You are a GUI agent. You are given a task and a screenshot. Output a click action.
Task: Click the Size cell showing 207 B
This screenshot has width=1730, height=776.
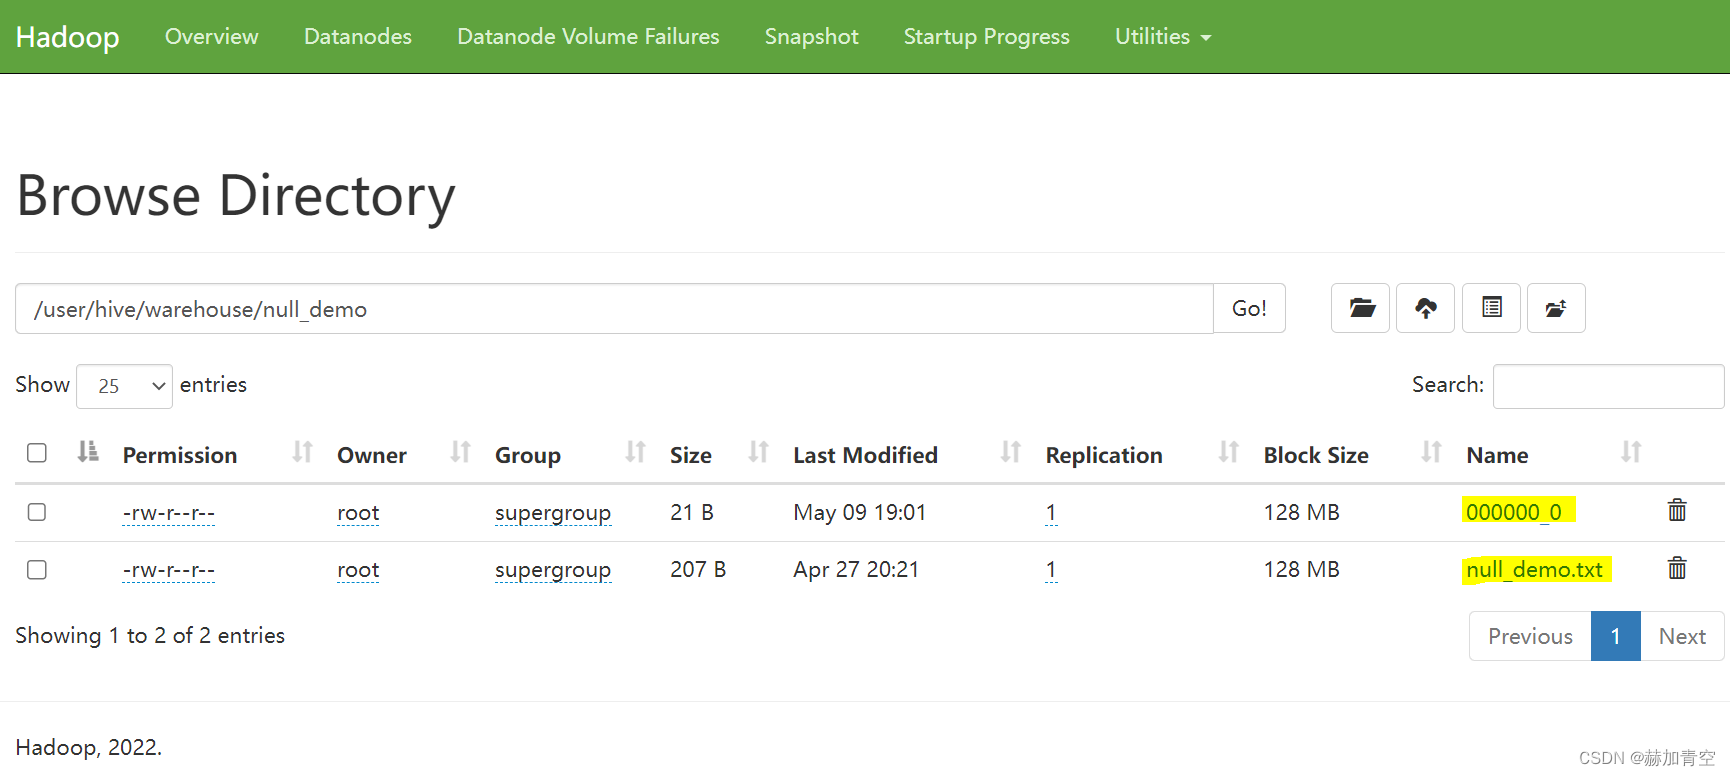(x=698, y=569)
